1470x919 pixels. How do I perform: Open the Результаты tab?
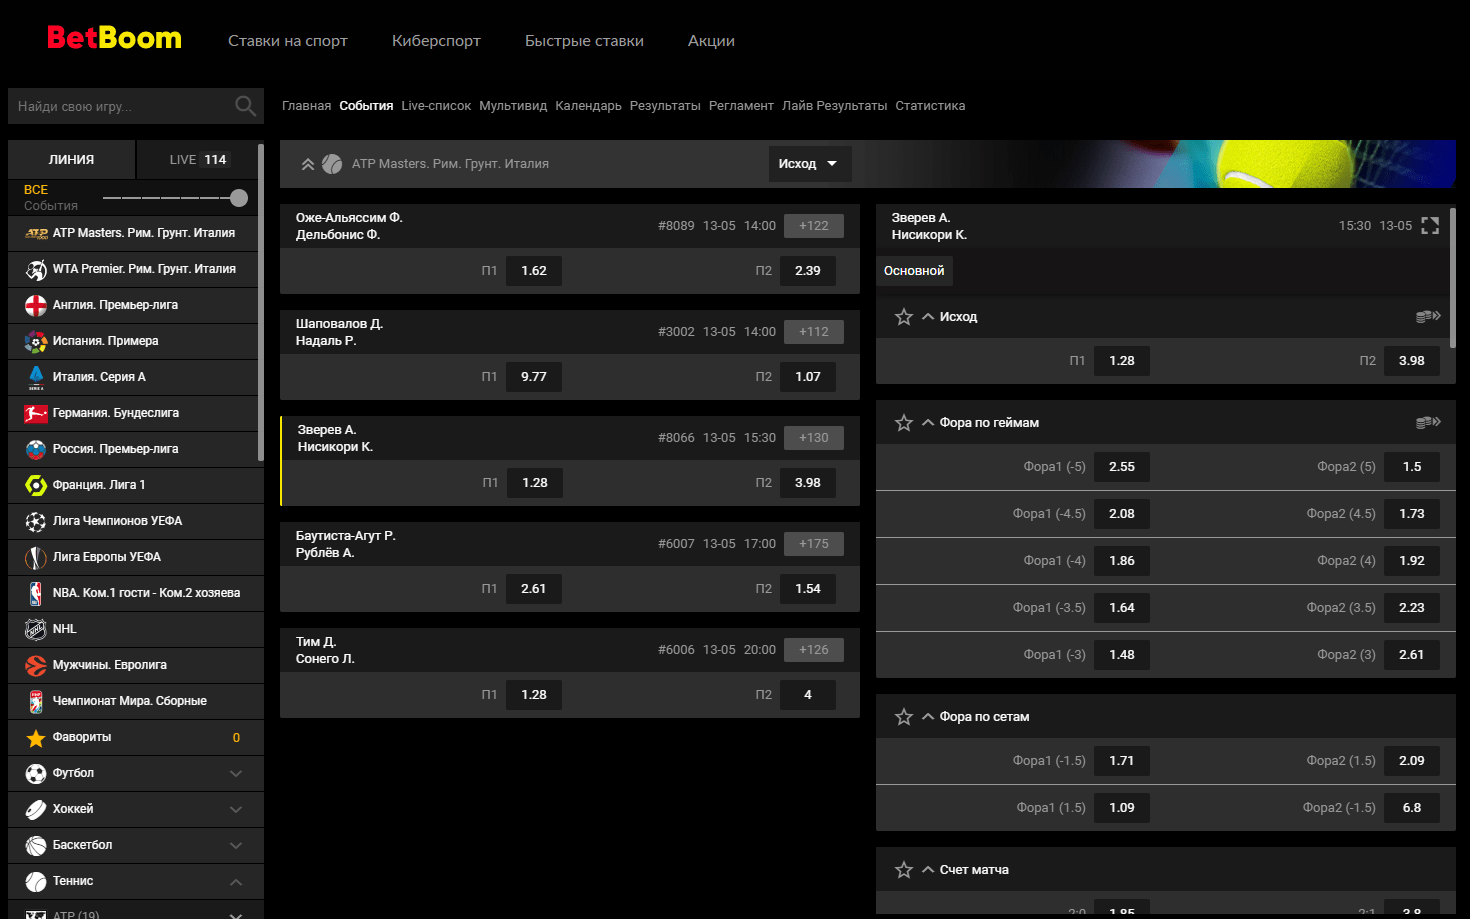[x=665, y=106]
